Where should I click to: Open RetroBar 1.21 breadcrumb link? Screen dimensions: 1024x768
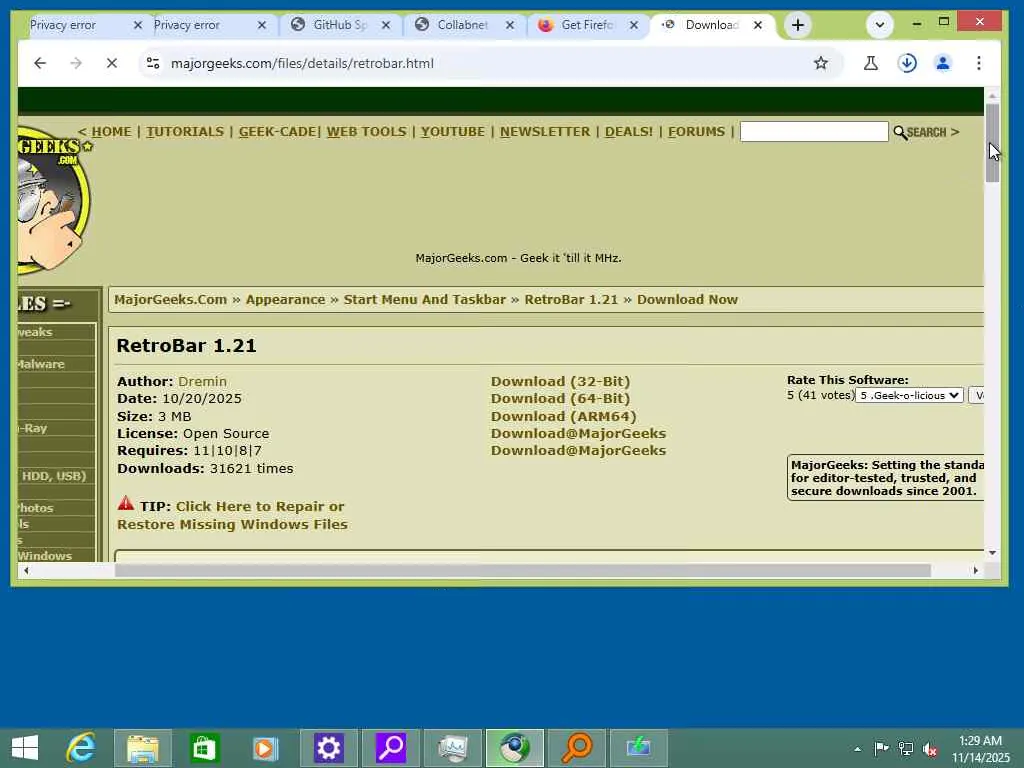click(571, 300)
